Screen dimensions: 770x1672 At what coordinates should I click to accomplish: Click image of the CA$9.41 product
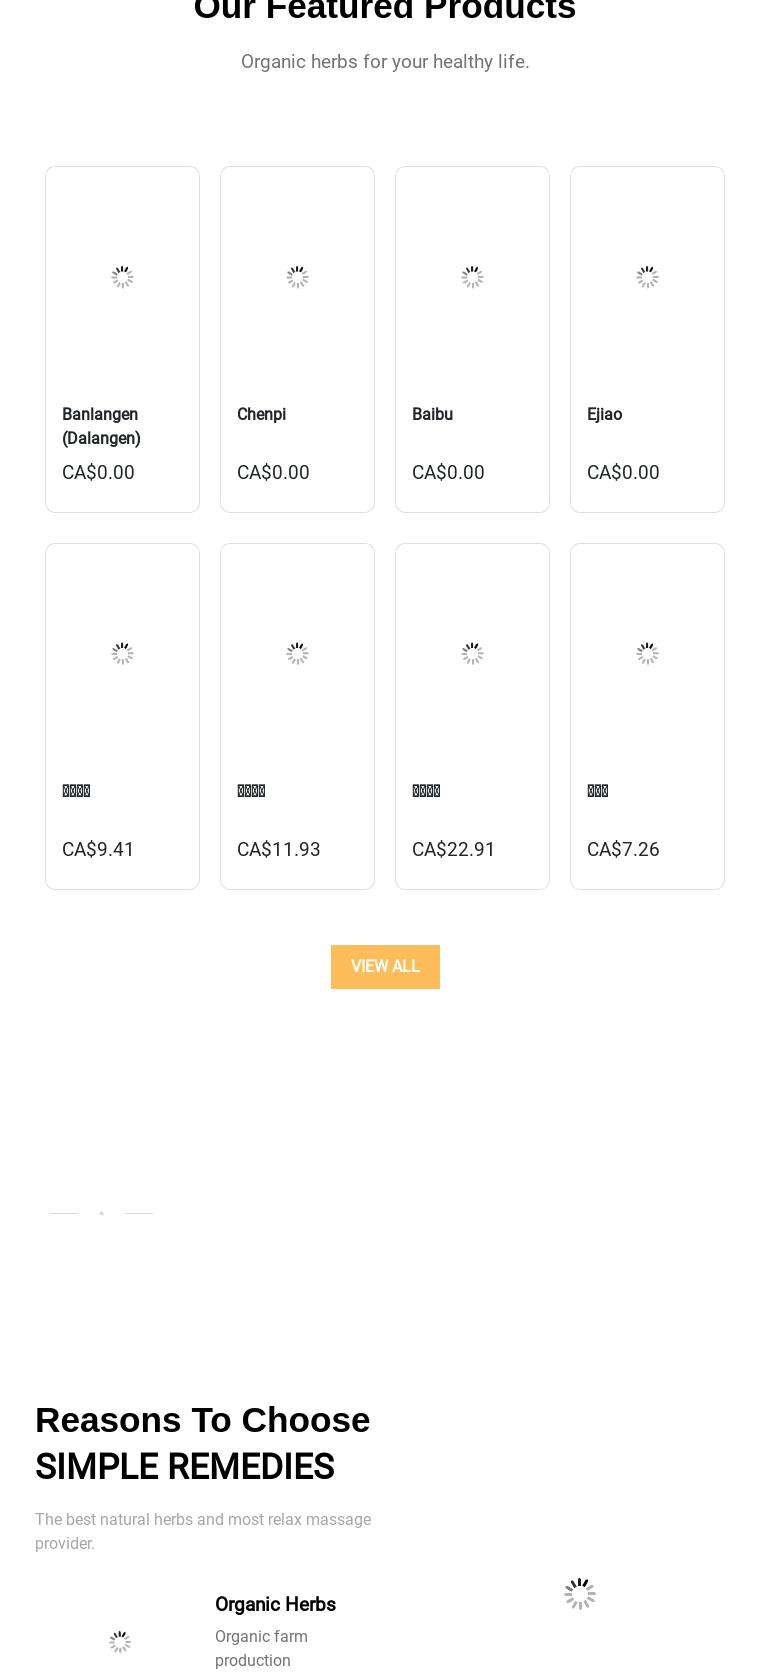point(122,654)
